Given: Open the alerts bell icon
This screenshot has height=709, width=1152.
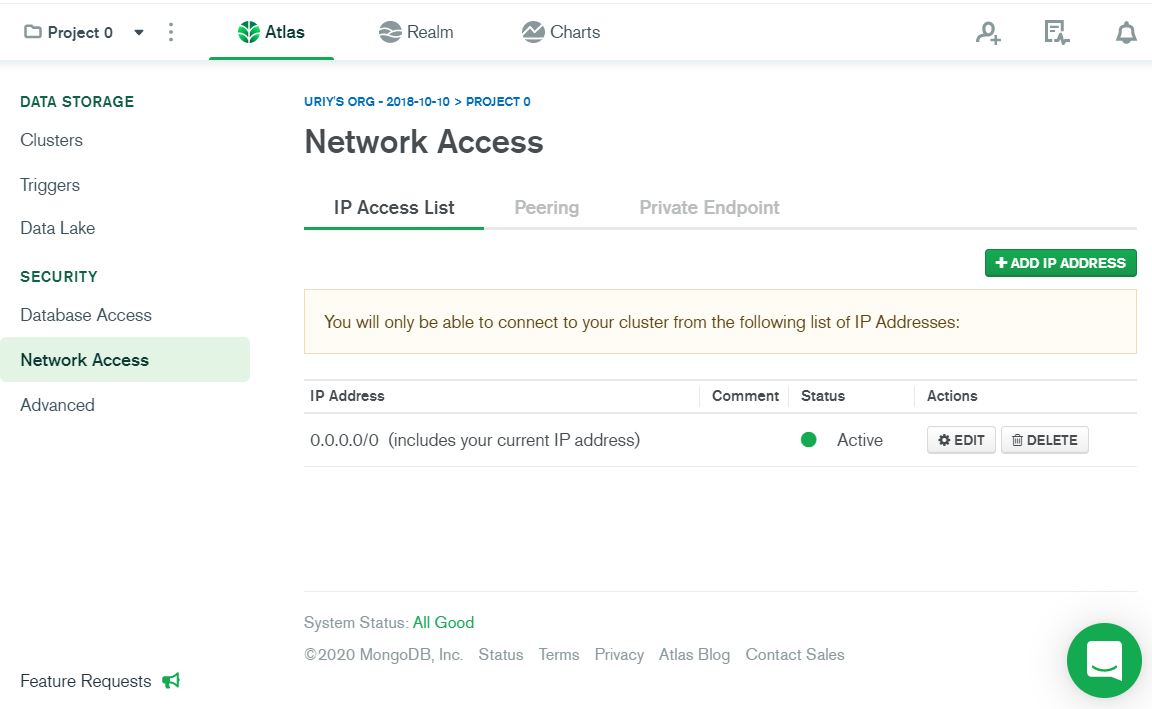Looking at the screenshot, I should pos(1126,33).
